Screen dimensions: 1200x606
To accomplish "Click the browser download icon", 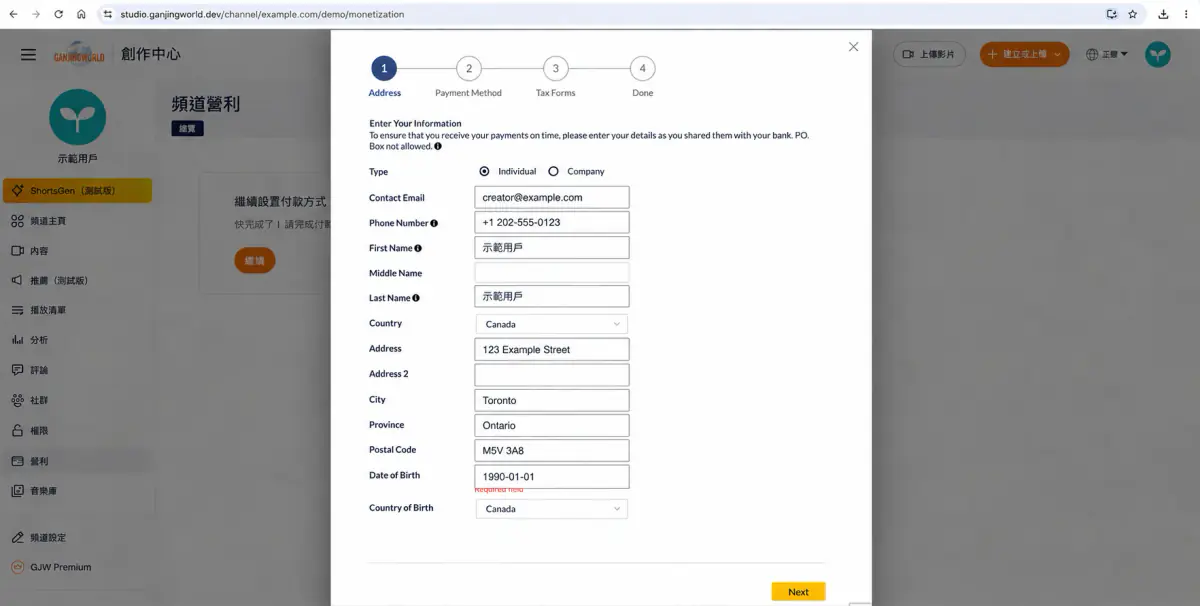I will (1164, 15).
